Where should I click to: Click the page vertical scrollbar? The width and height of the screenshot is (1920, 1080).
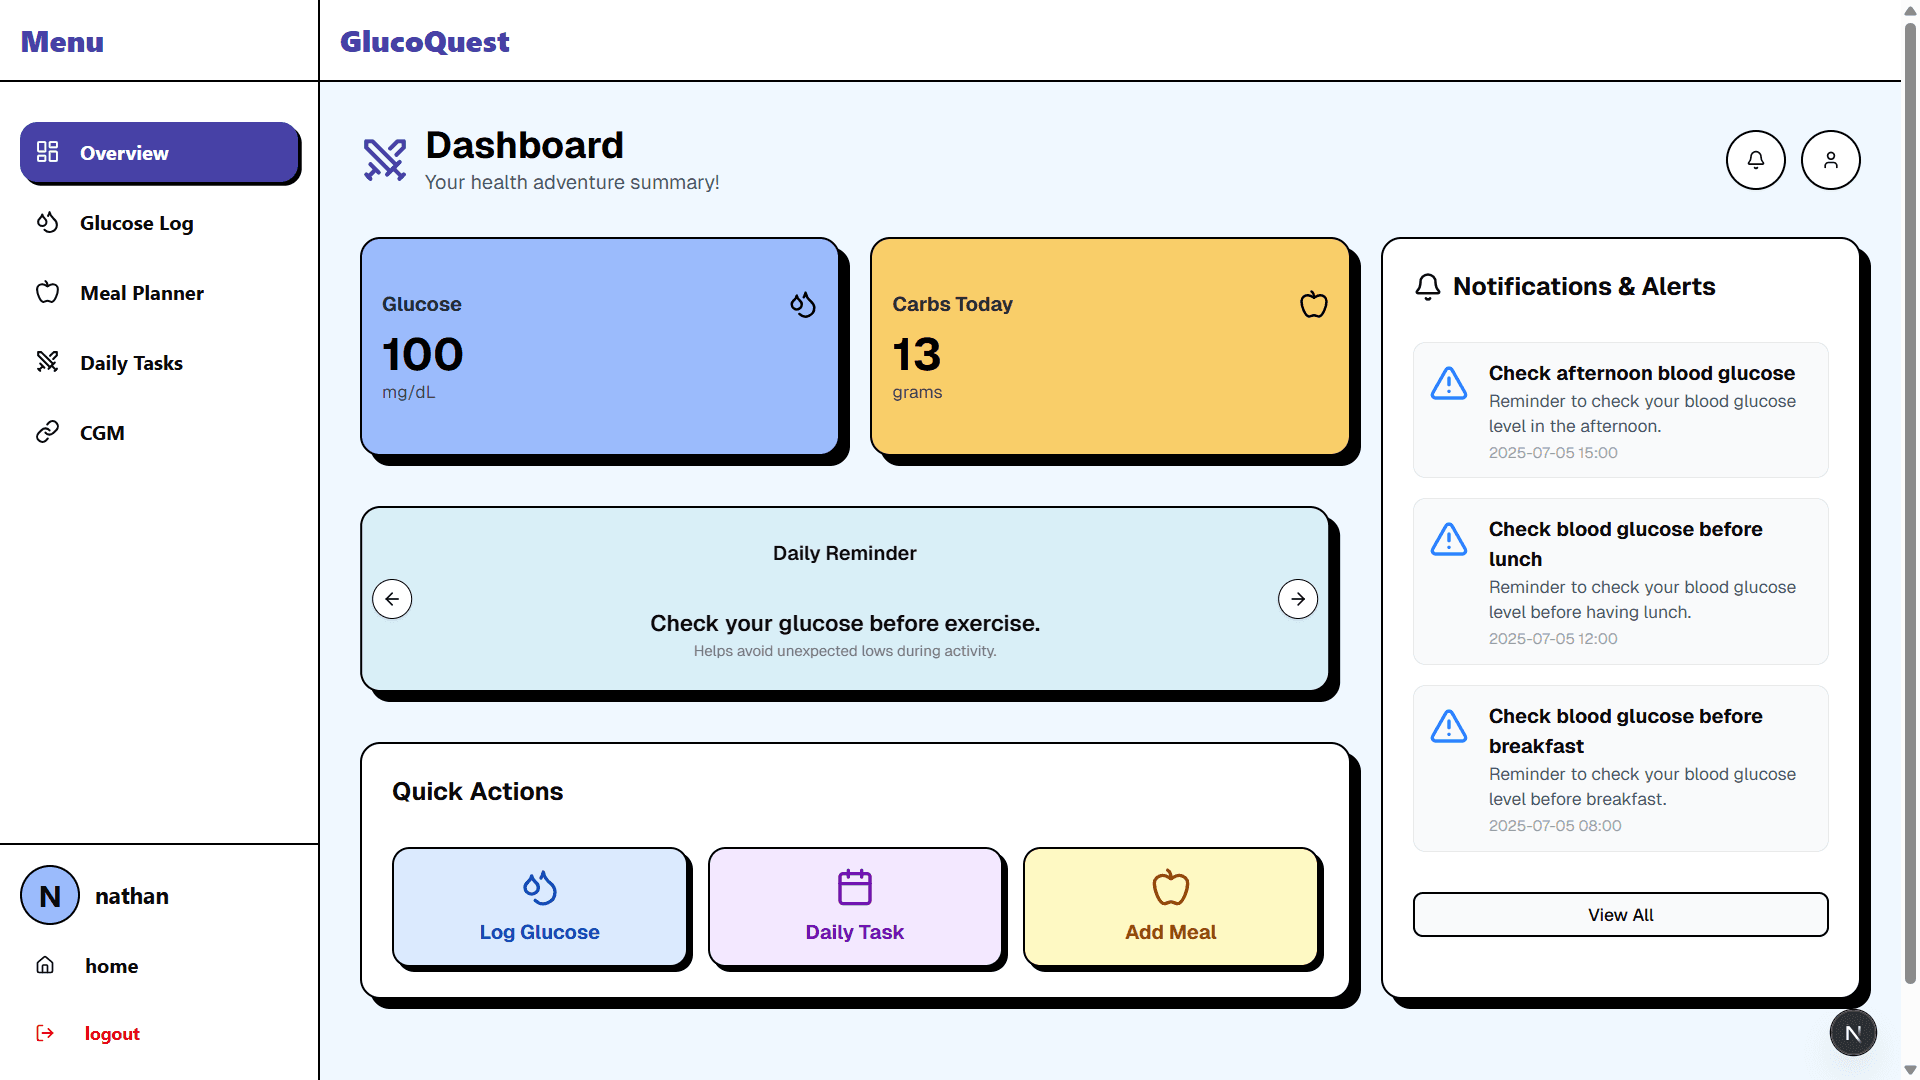[1910, 500]
